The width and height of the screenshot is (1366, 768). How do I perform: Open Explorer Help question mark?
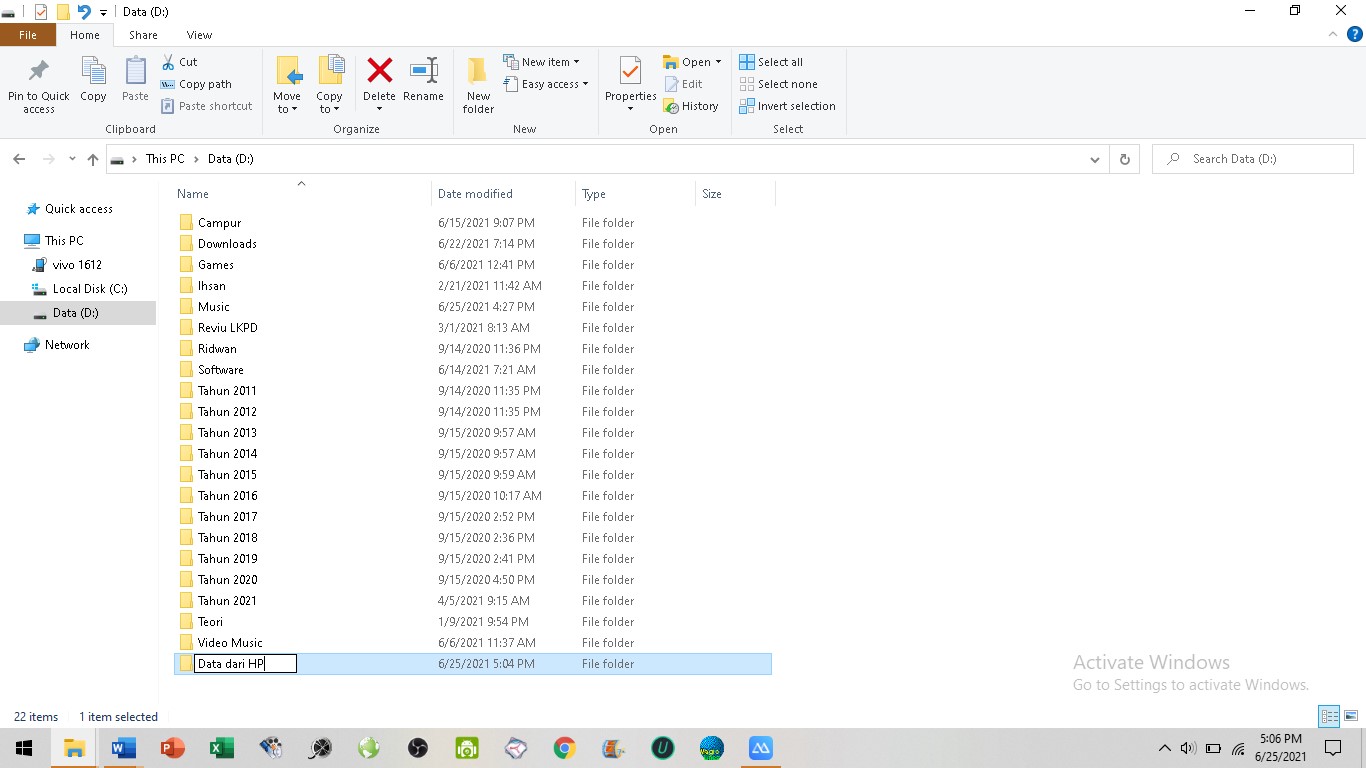pyautogui.click(x=1355, y=34)
